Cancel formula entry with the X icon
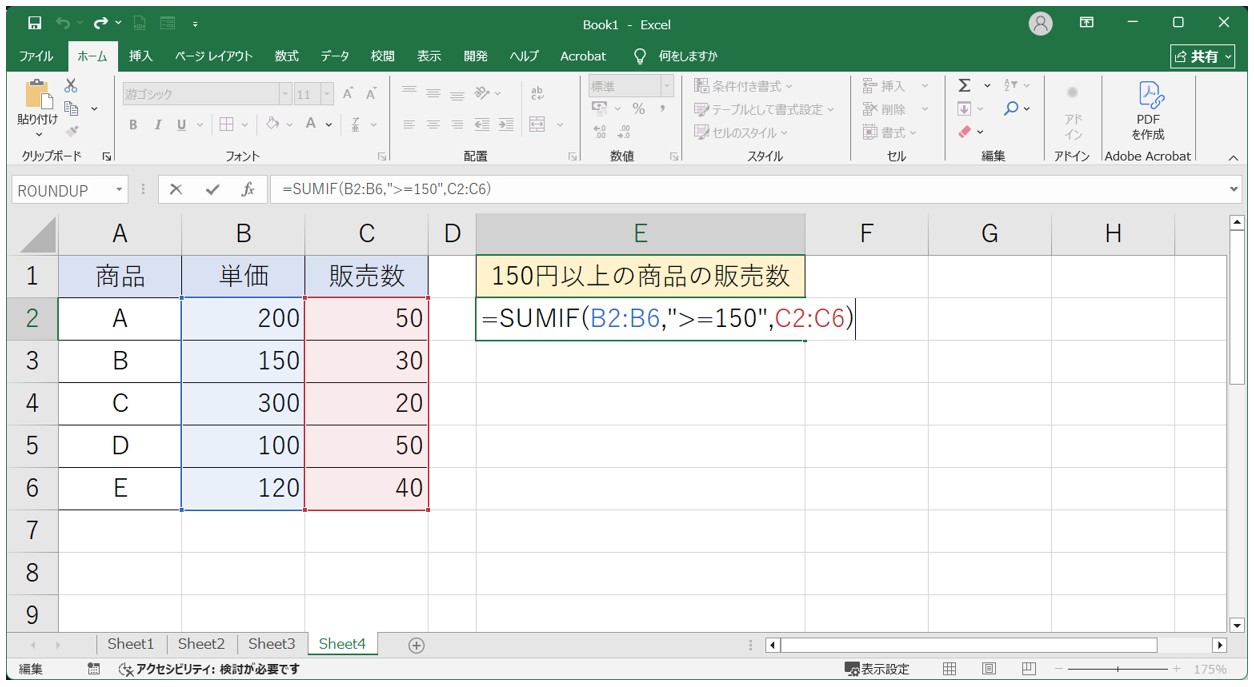The width and height of the screenshot is (1254, 687). (x=176, y=190)
